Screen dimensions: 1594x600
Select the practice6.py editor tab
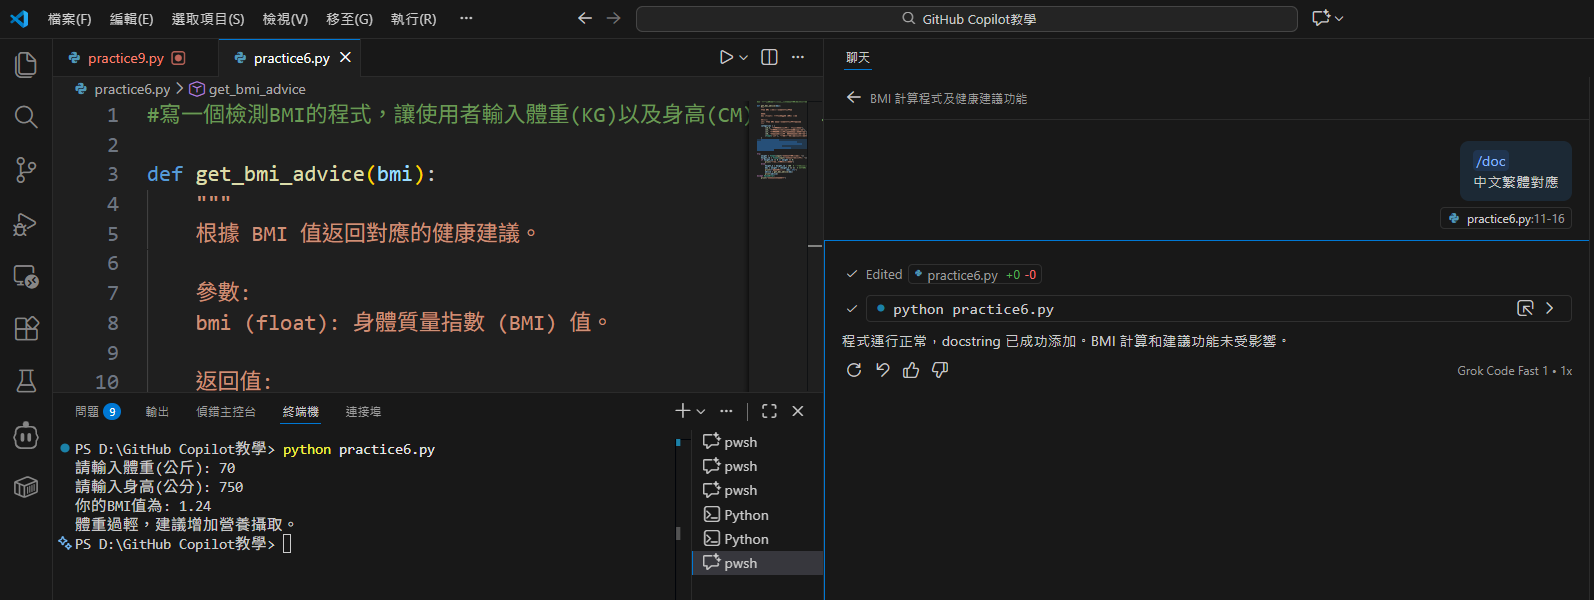pos(291,58)
